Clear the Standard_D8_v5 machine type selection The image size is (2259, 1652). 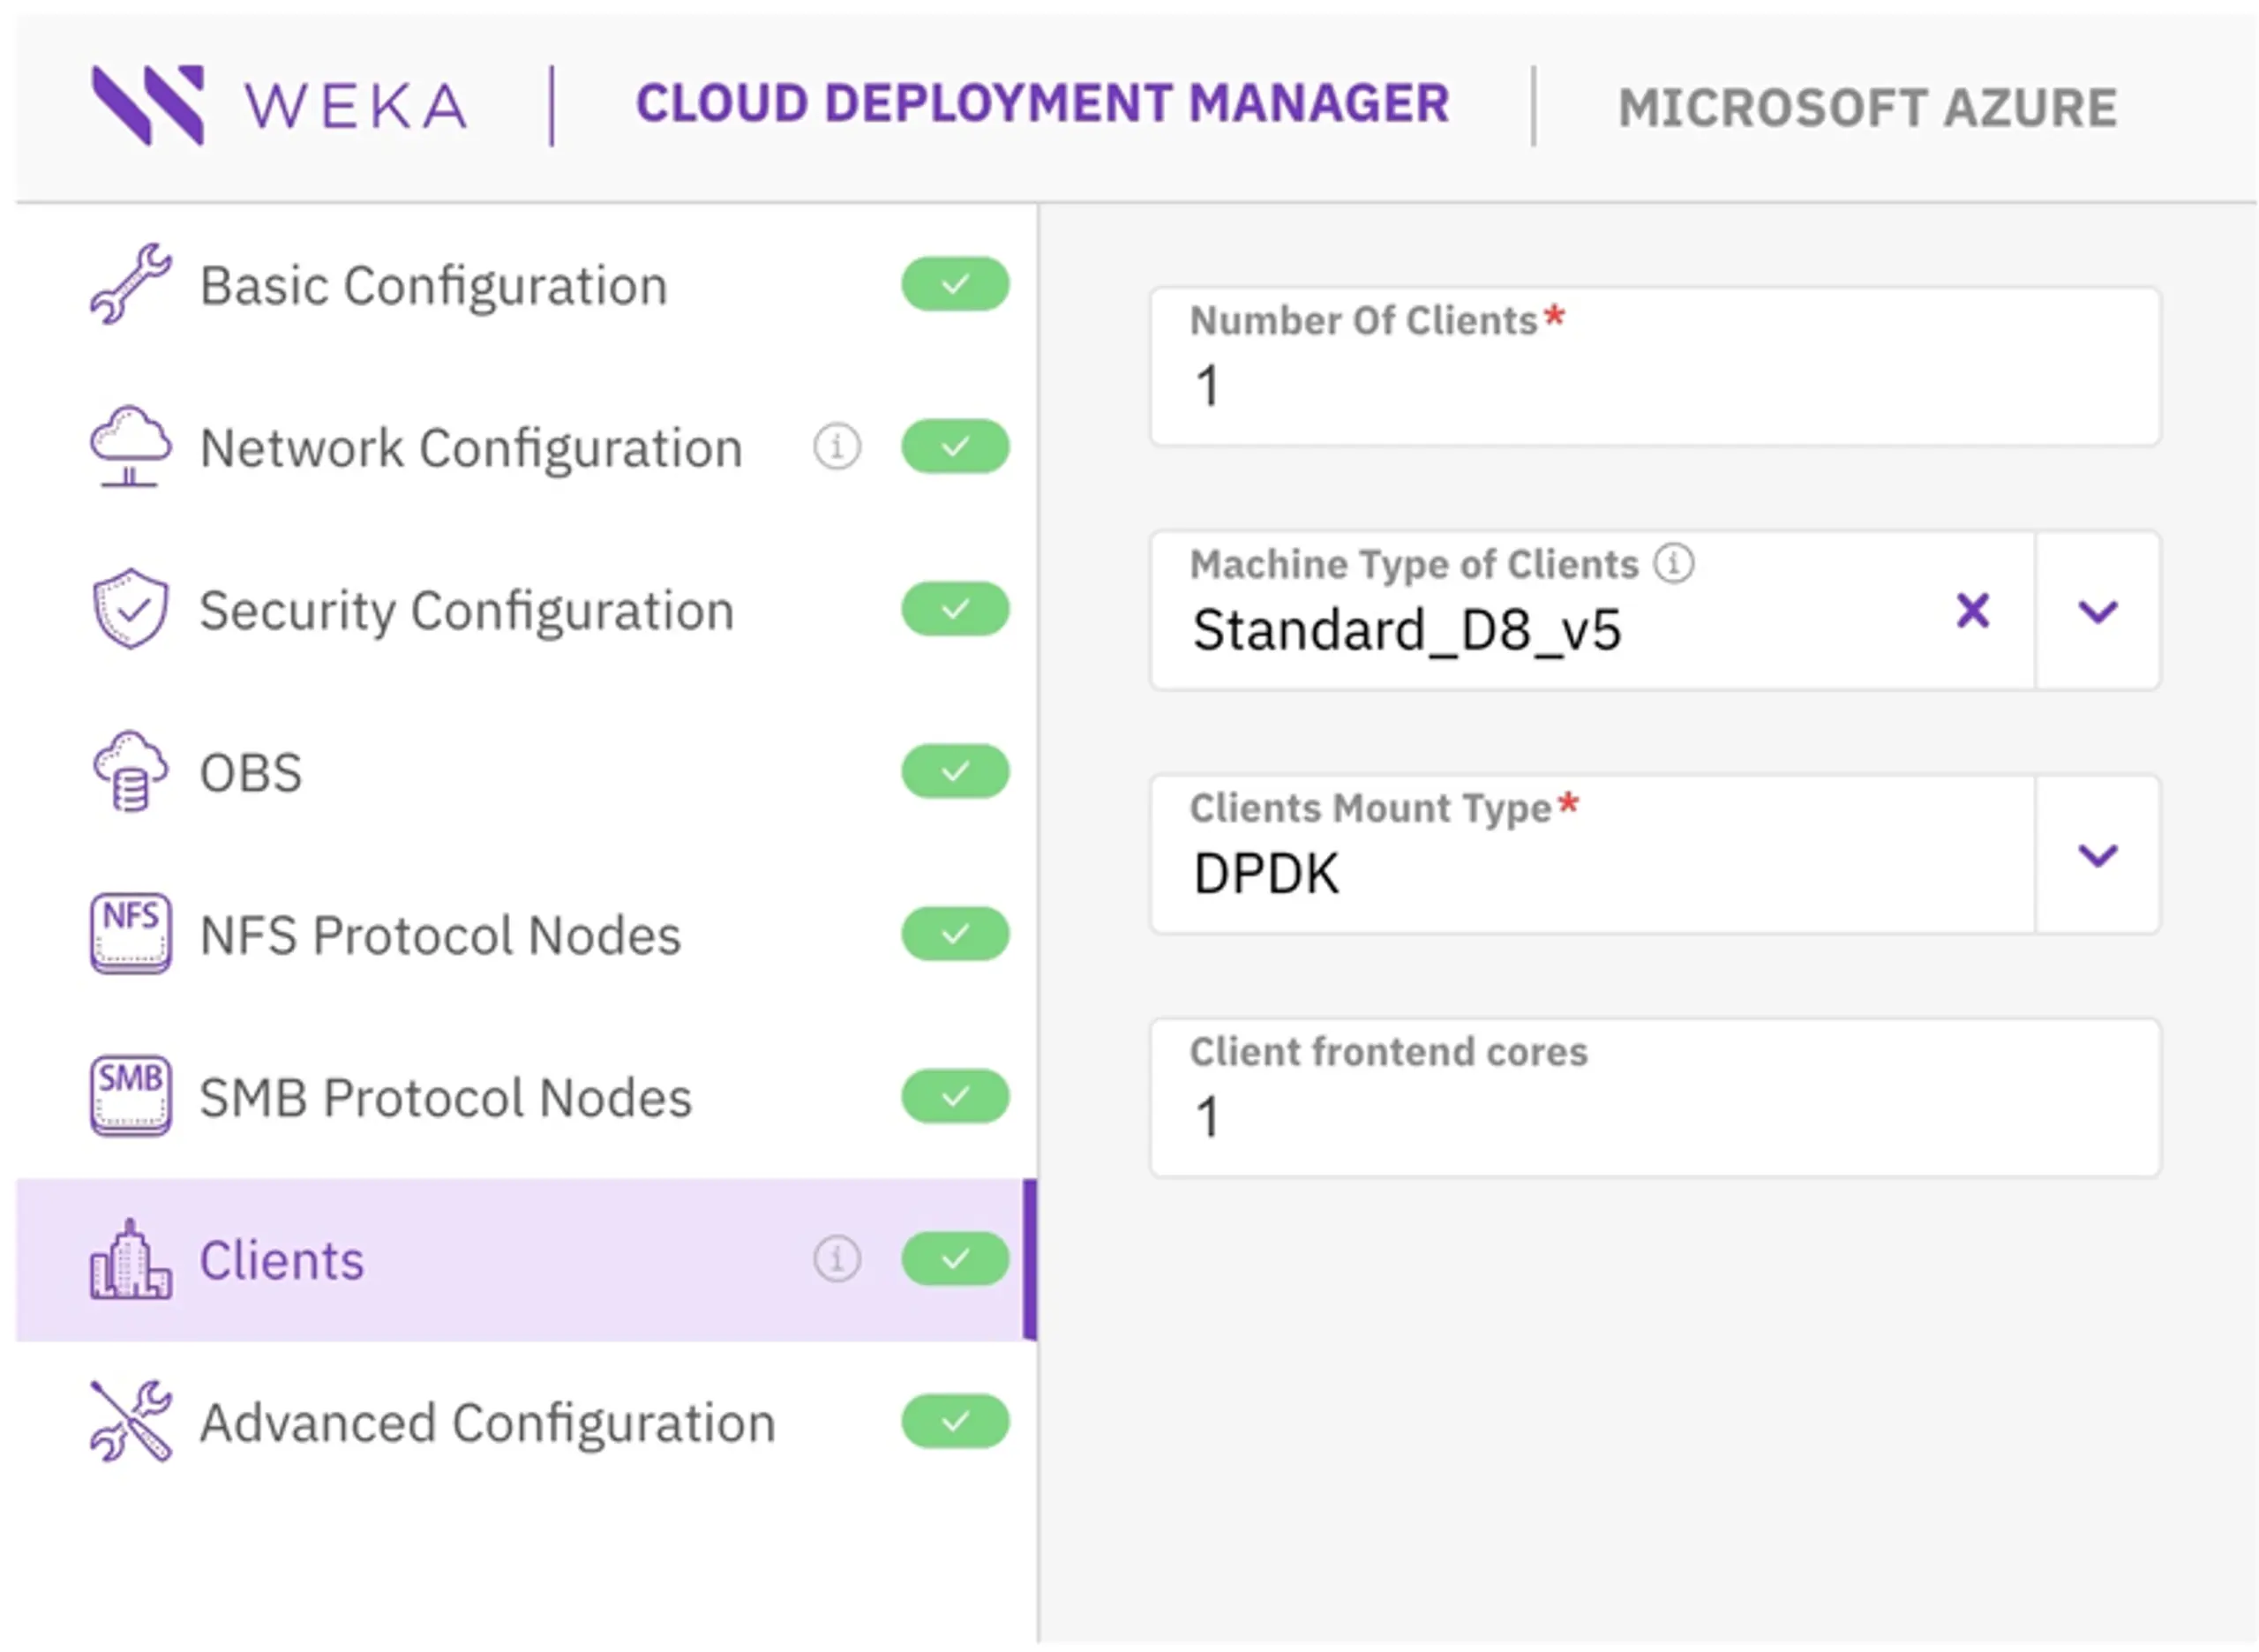point(1973,610)
